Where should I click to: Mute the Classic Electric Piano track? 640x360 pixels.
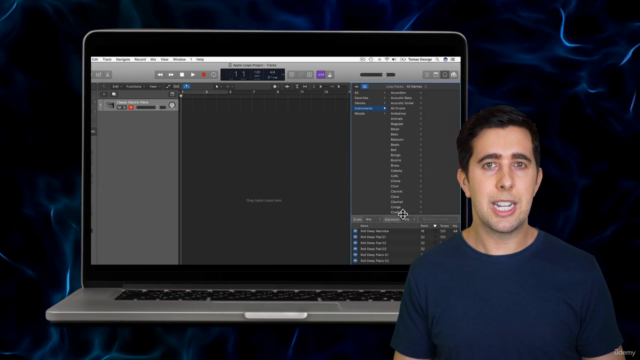(120, 107)
